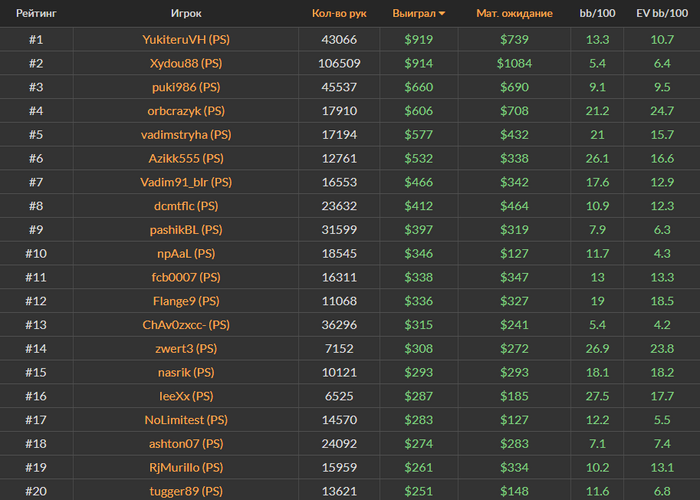This screenshot has height=500, width=700.
Task: Open vadimstryha (PS) player page
Action: [186, 134]
